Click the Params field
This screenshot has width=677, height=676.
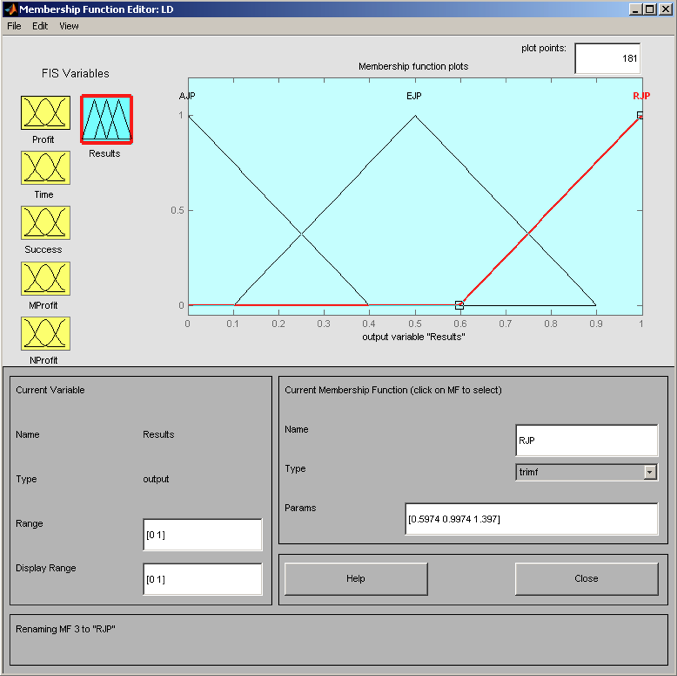pos(531,519)
